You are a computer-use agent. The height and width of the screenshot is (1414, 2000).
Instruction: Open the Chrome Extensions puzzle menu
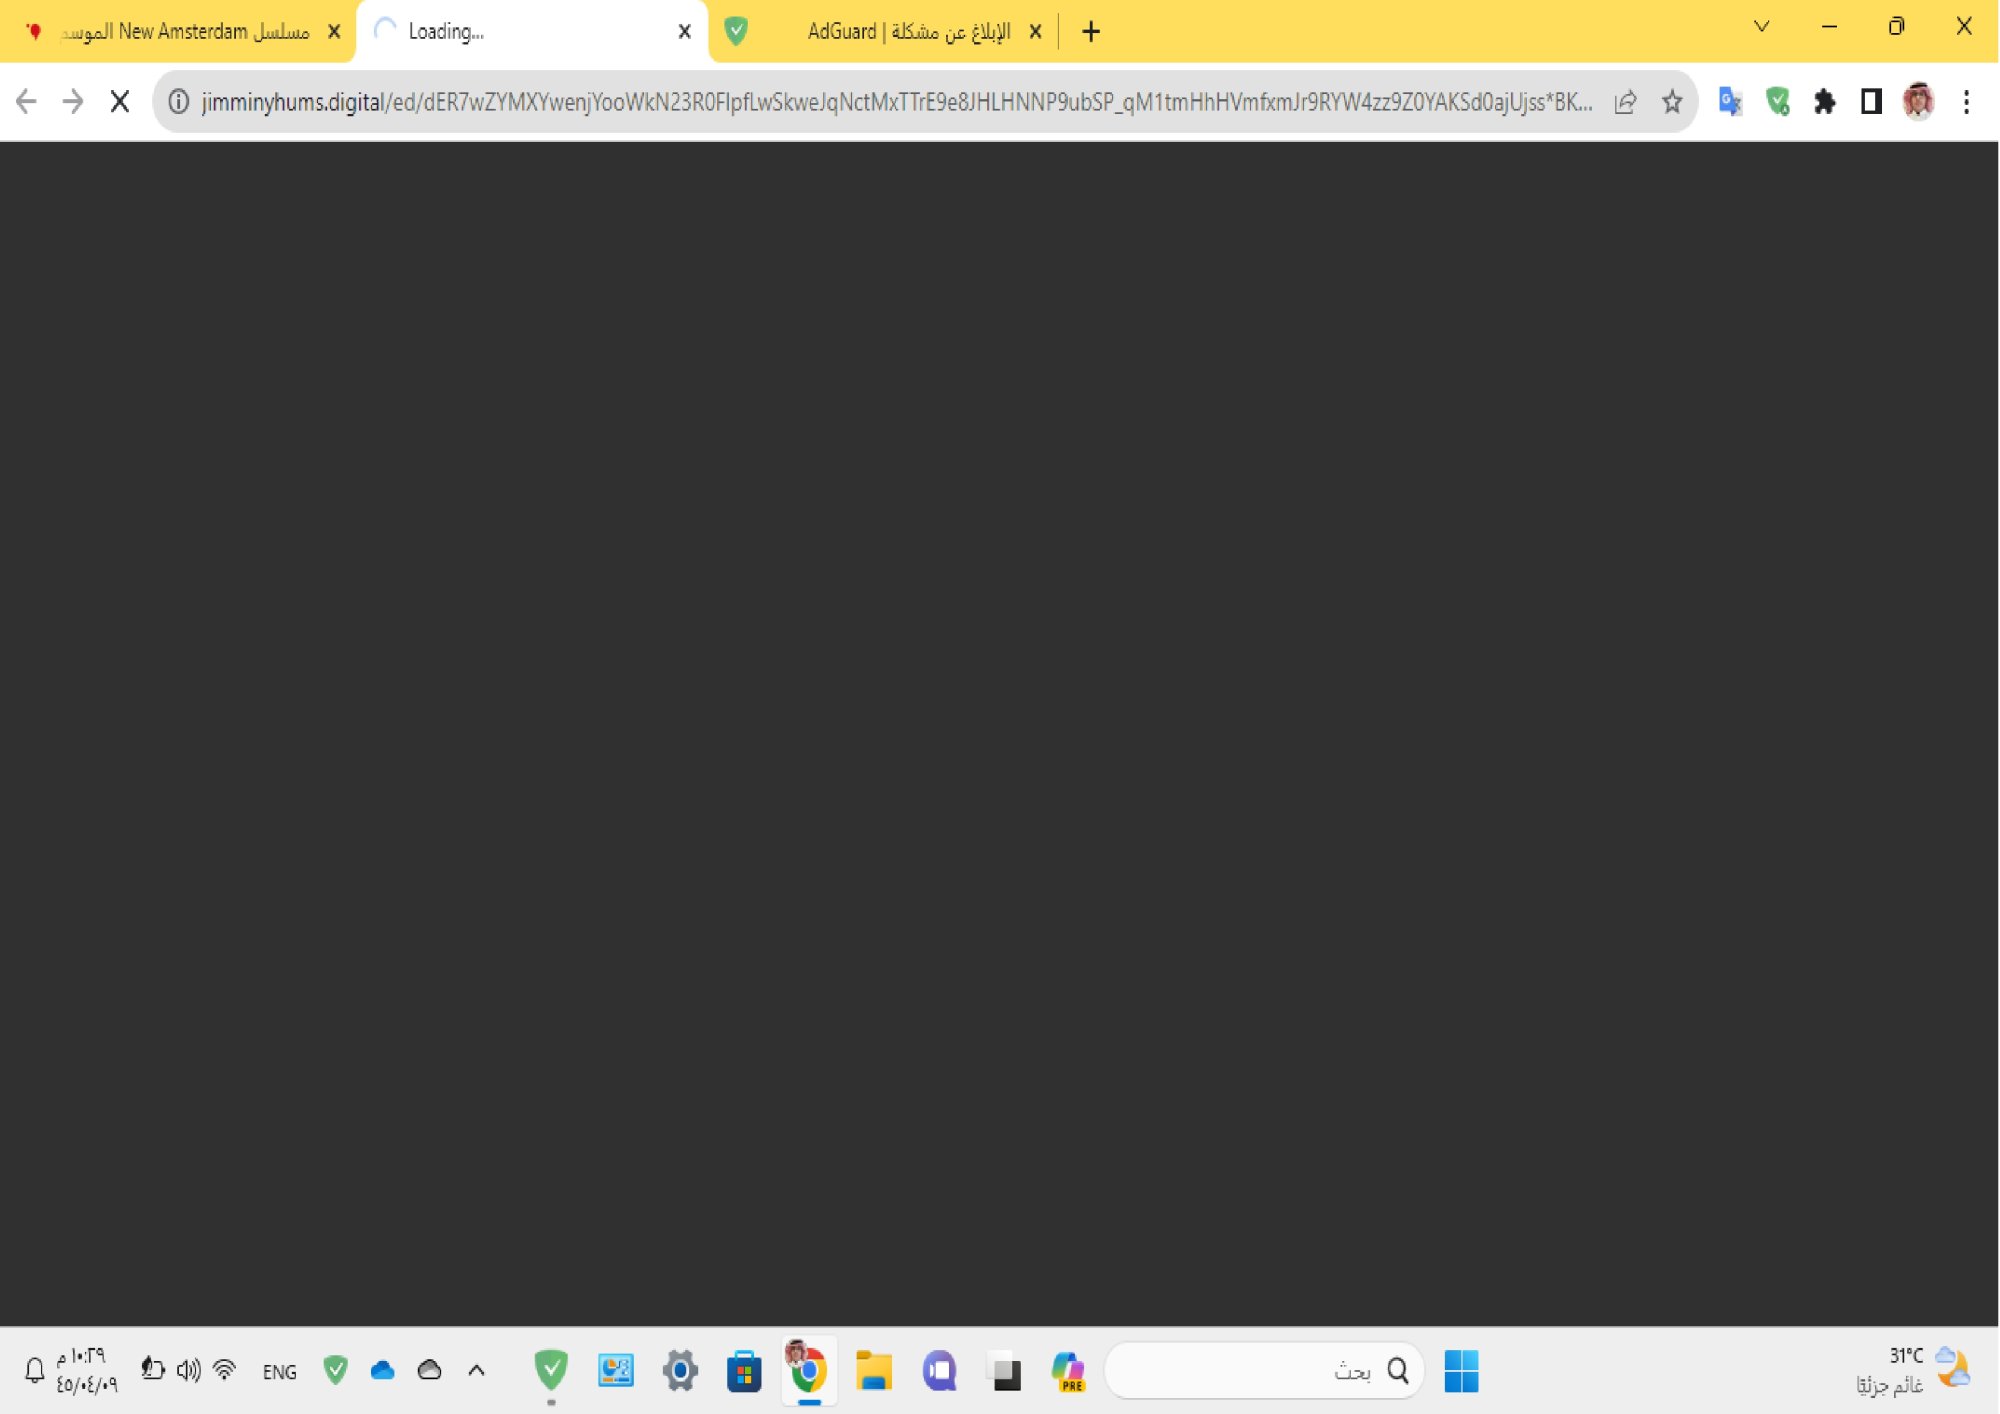click(x=1825, y=100)
